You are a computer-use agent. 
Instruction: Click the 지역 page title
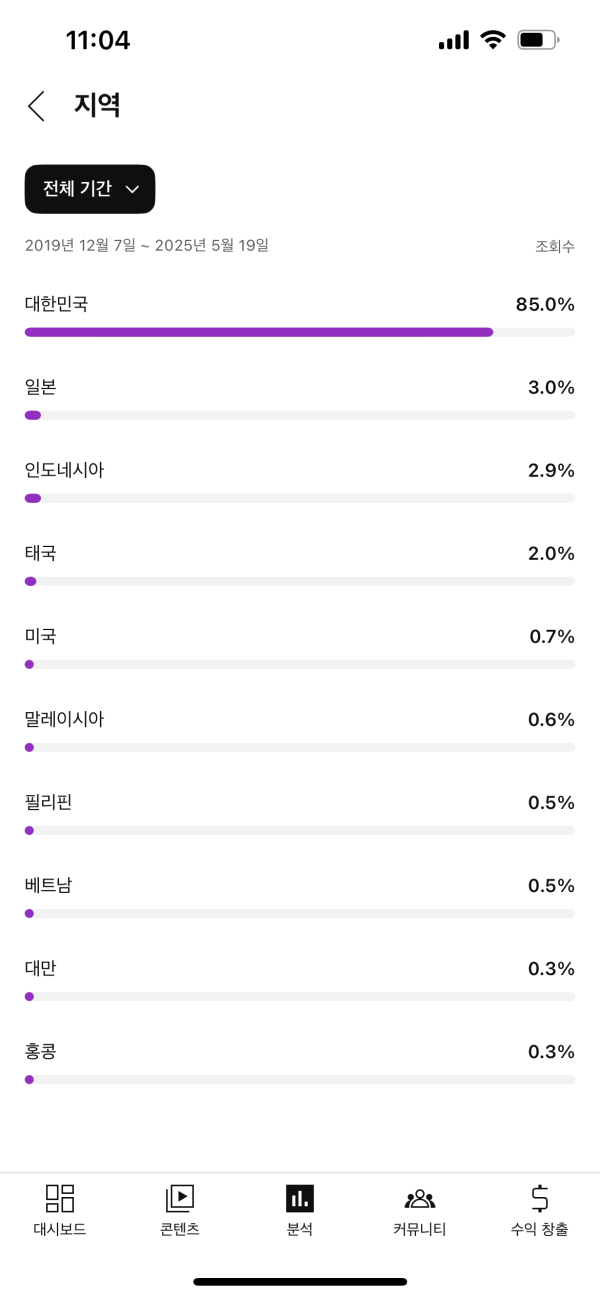(x=97, y=106)
